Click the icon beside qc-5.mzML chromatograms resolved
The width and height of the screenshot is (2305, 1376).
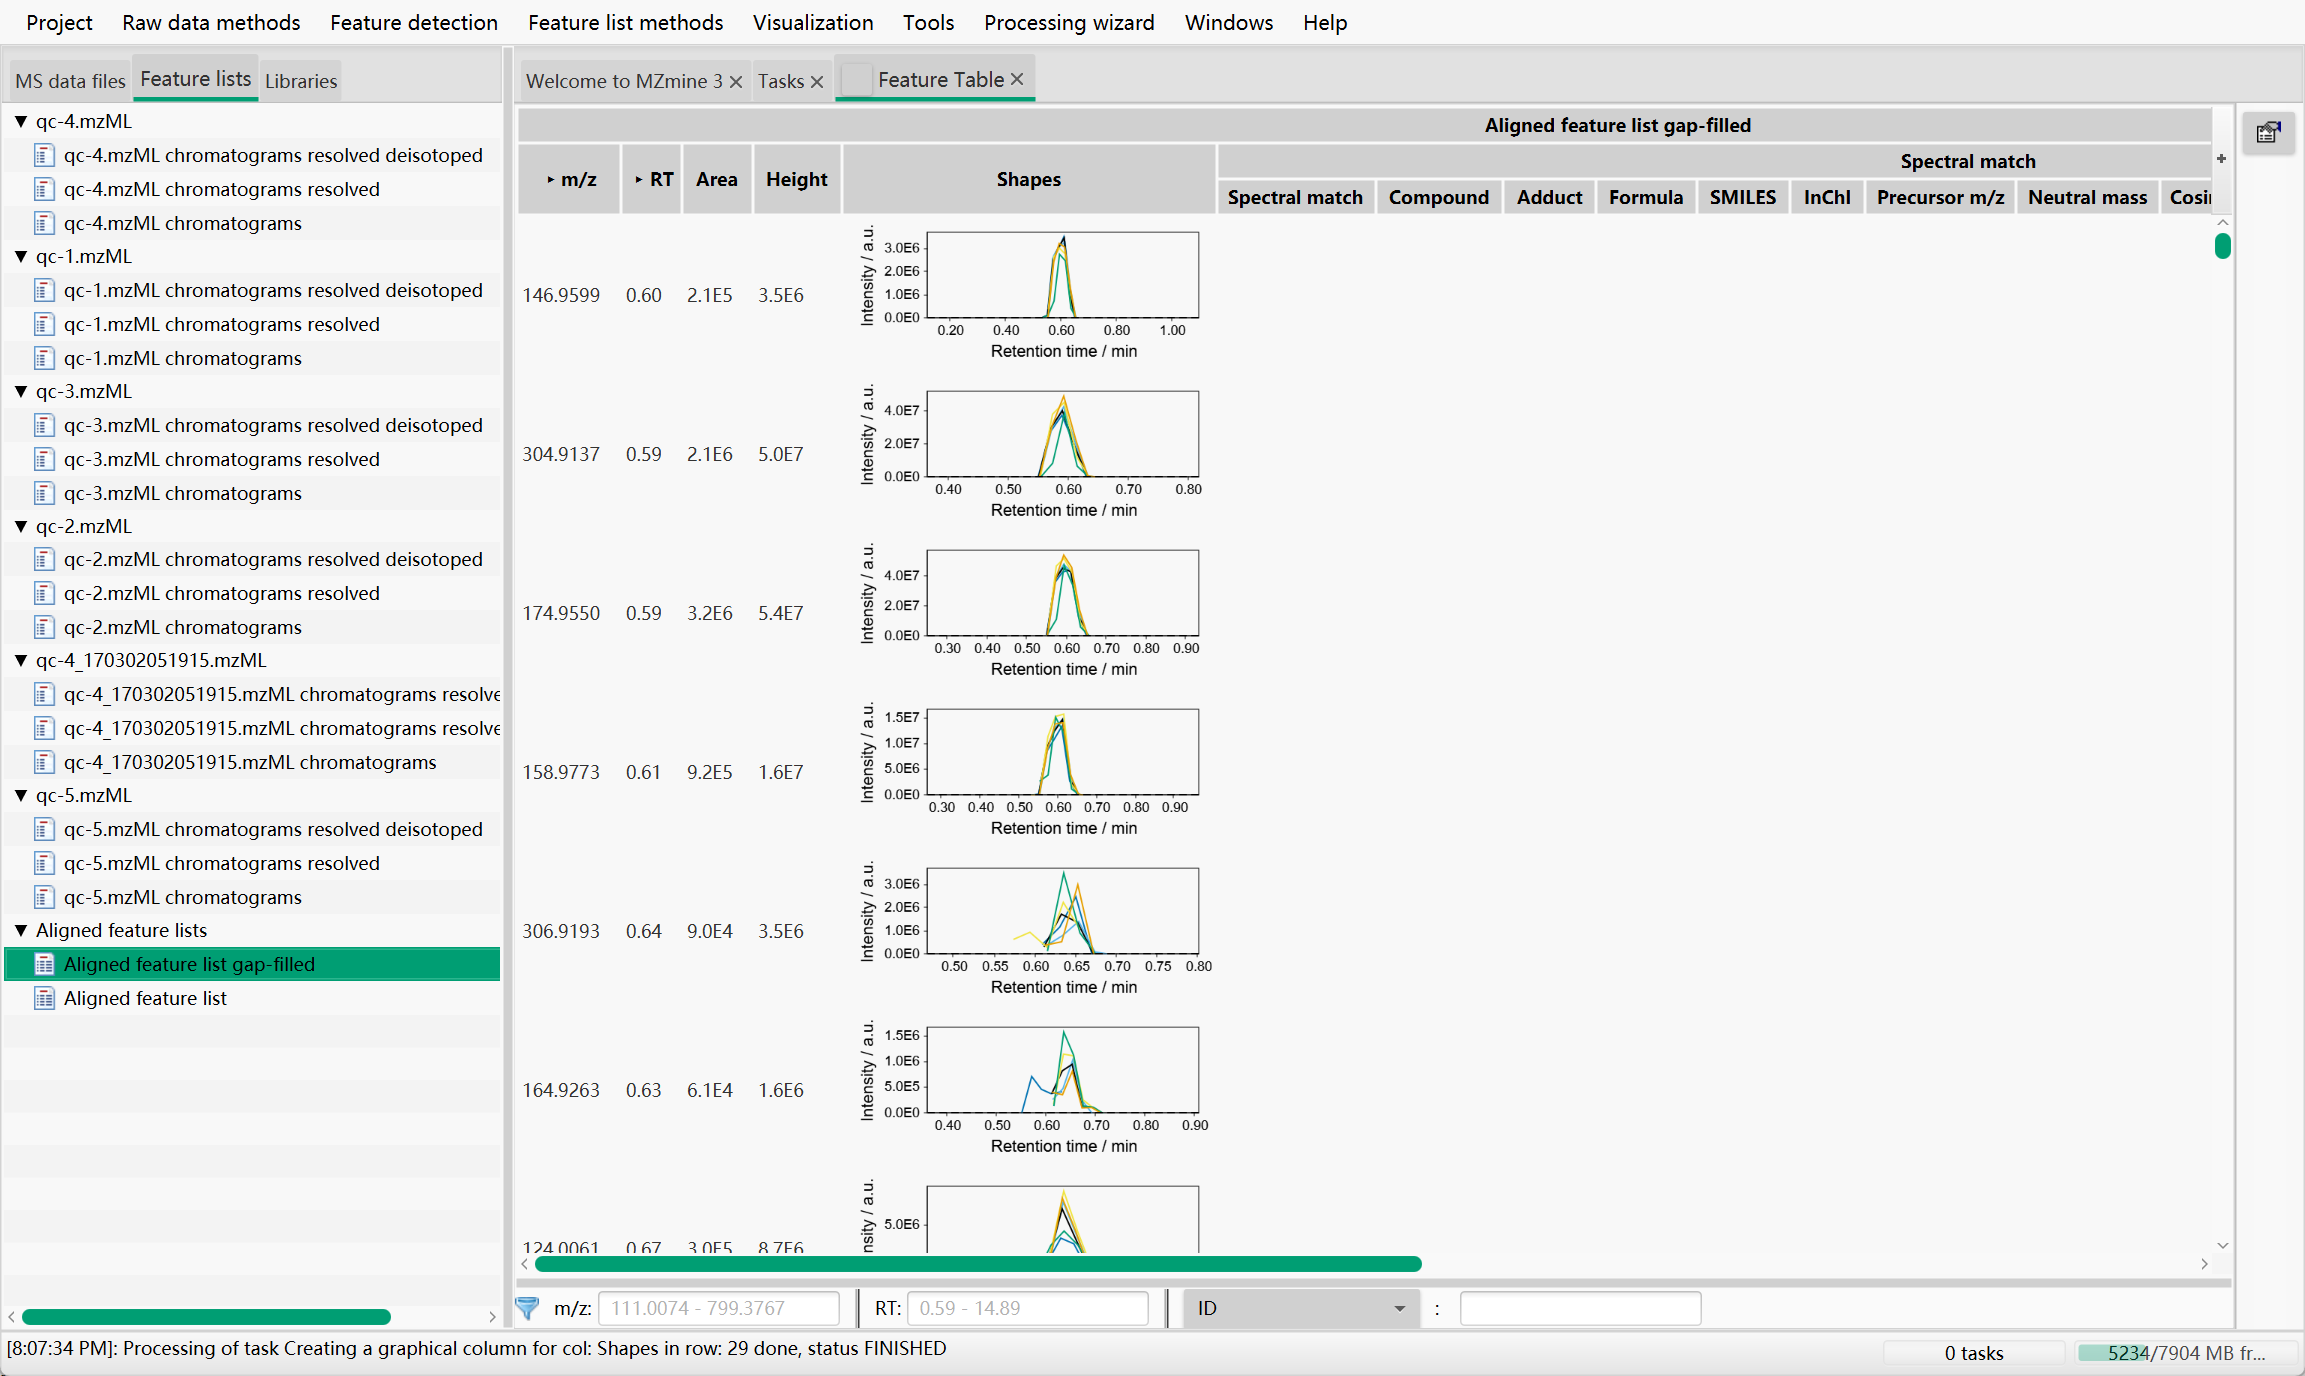coord(44,862)
